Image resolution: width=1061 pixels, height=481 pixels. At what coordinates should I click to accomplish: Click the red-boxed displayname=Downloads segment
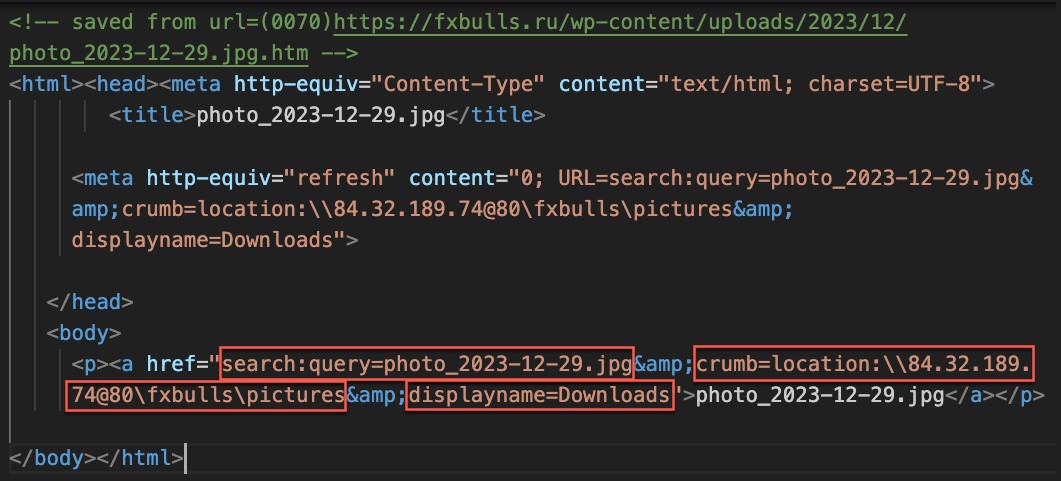pyautogui.click(x=539, y=396)
